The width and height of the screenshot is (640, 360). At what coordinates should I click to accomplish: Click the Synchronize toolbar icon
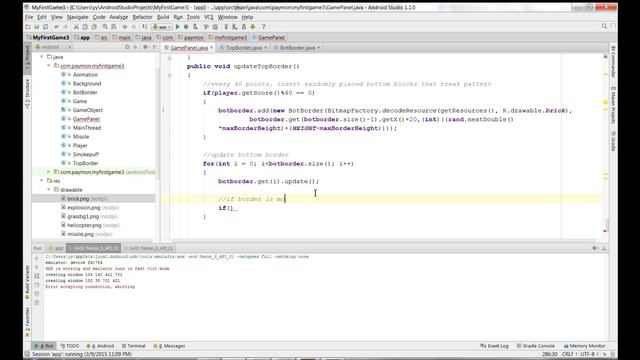coord(46,27)
